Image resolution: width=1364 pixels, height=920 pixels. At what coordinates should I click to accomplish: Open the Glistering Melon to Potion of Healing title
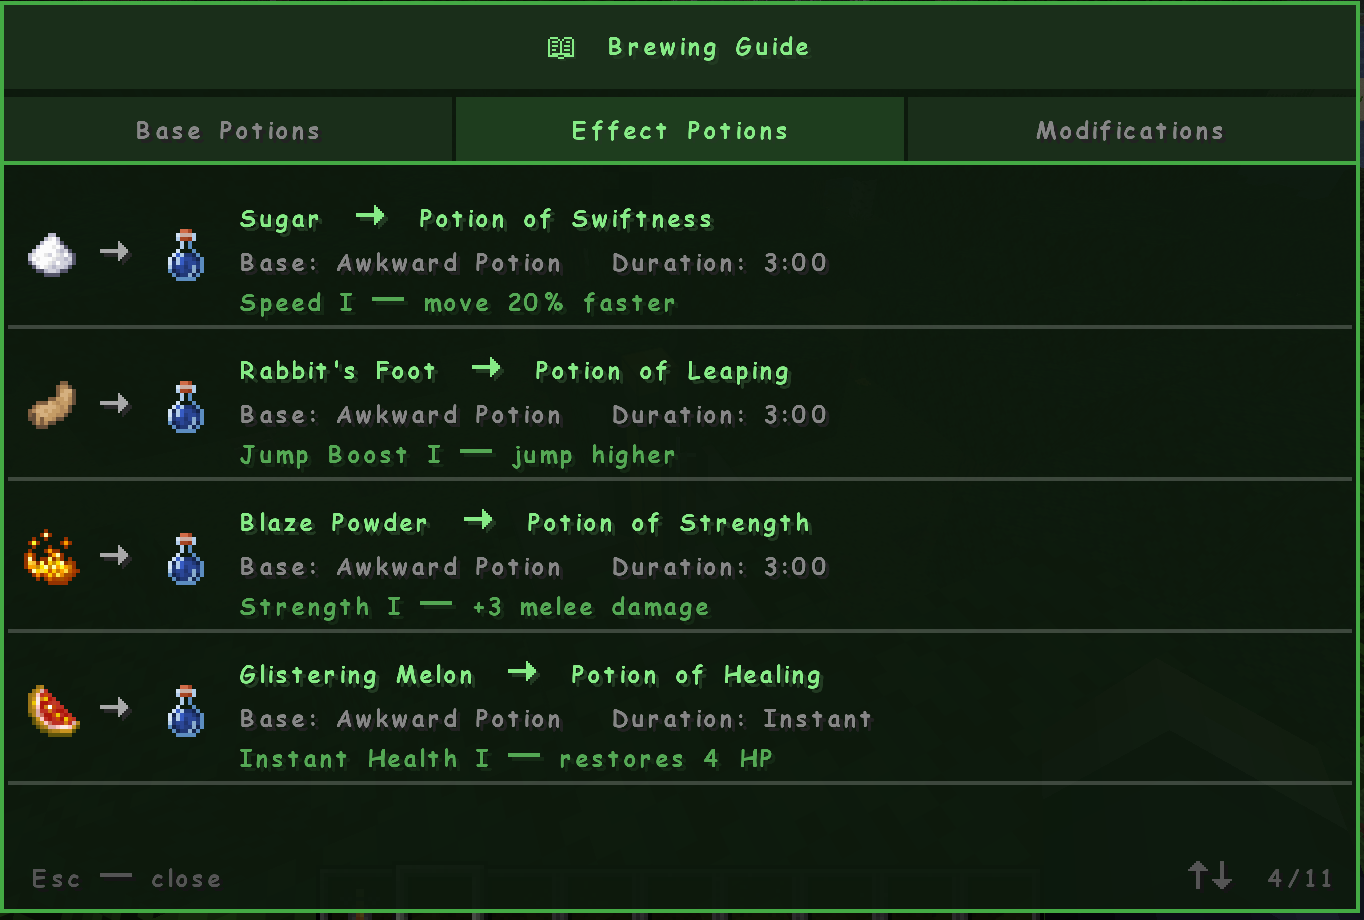coord(530,675)
